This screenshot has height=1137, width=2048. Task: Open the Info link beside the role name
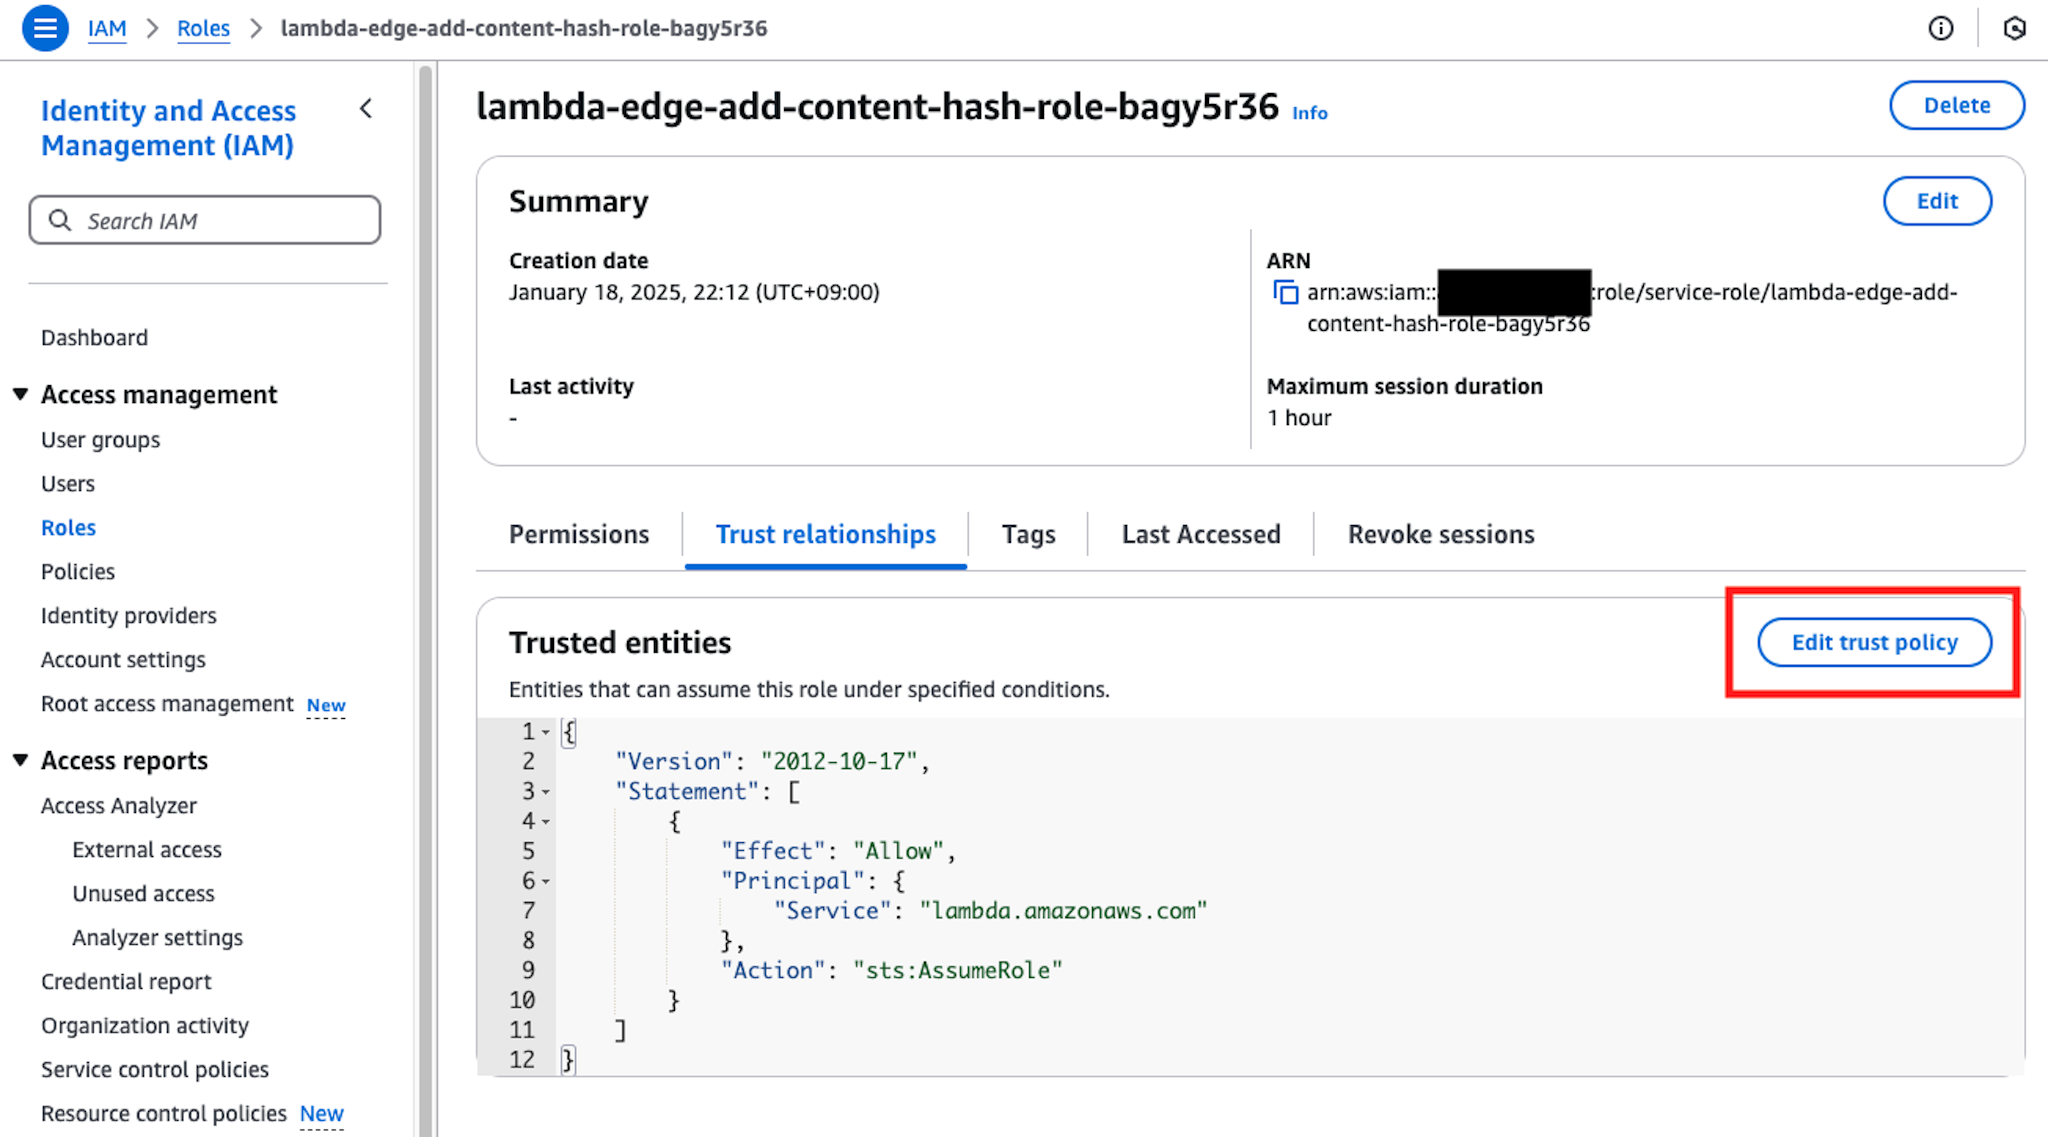pyautogui.click(x=1310, y=113)
